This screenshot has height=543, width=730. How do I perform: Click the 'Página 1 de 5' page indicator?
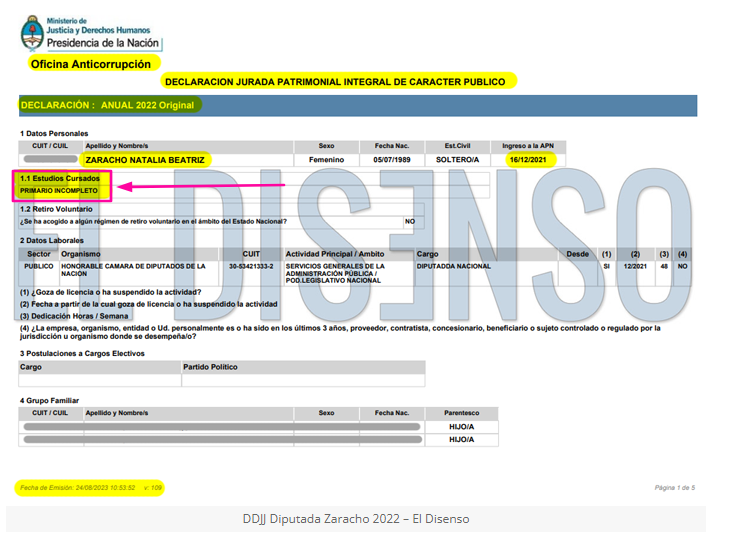coord(675,488)
